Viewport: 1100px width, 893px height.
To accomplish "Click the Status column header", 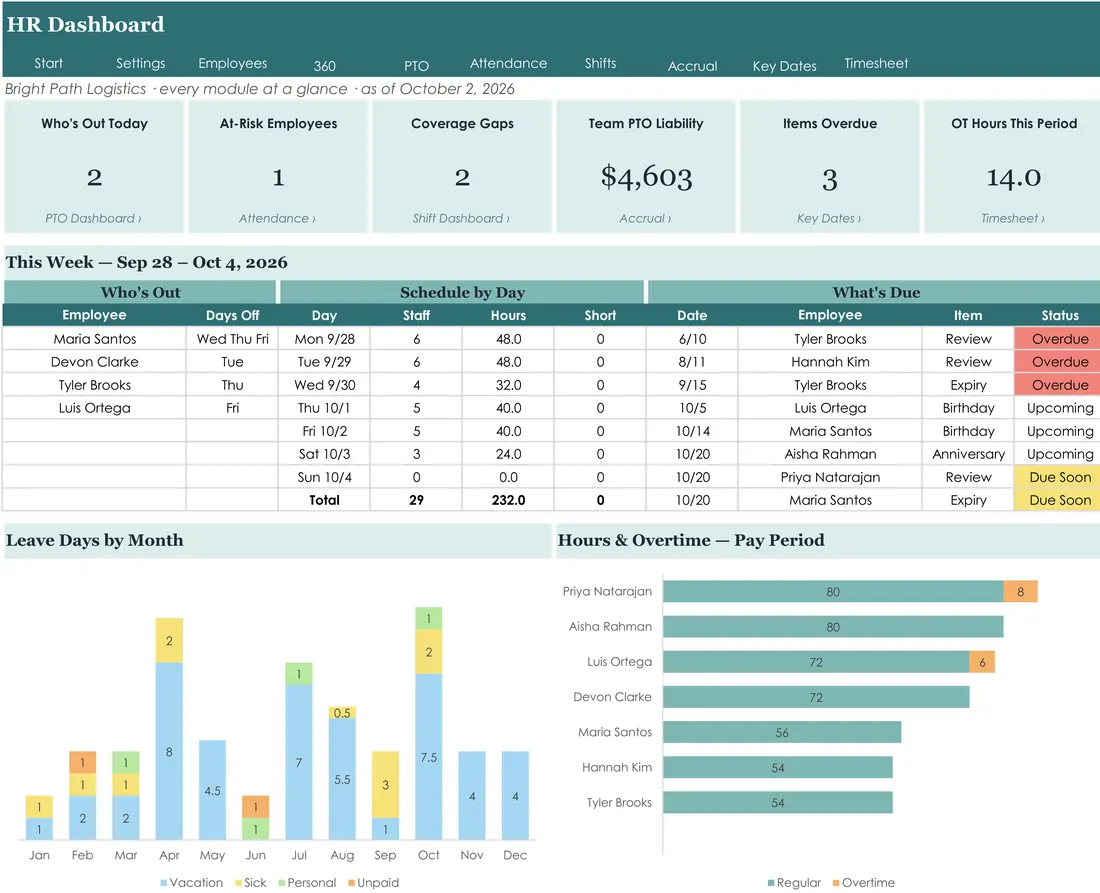I will click(1059, 315).
